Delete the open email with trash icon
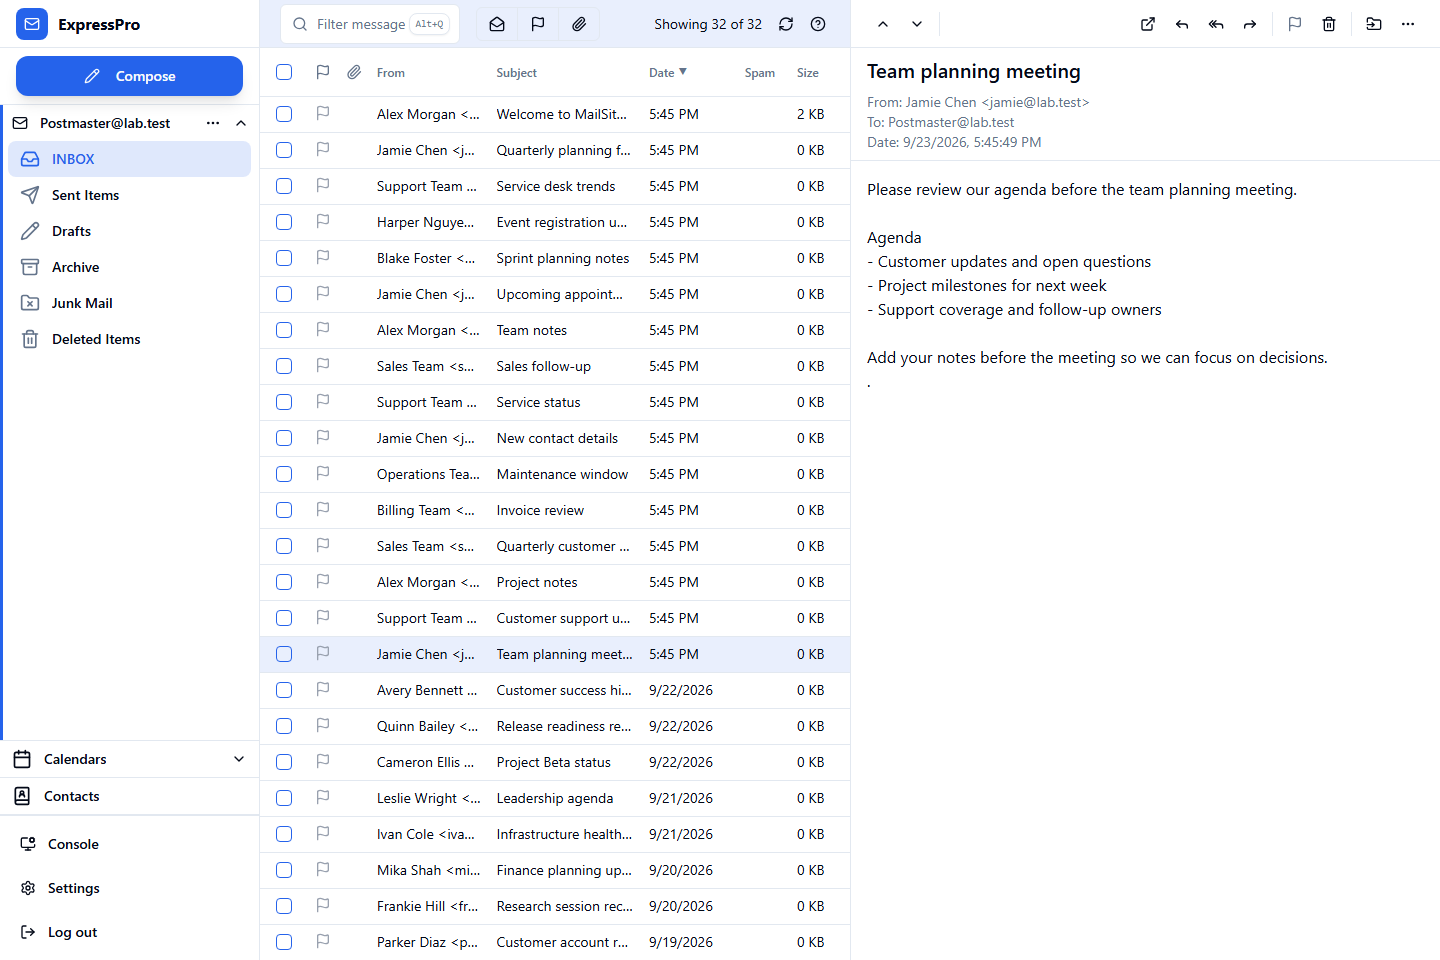Viewport: 1440px width, 960px height. point(1329,24)
